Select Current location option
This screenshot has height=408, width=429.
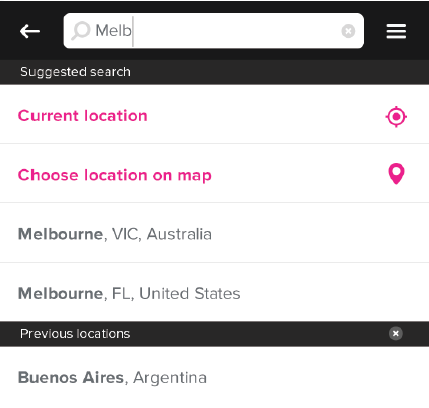tap(214, 114)
